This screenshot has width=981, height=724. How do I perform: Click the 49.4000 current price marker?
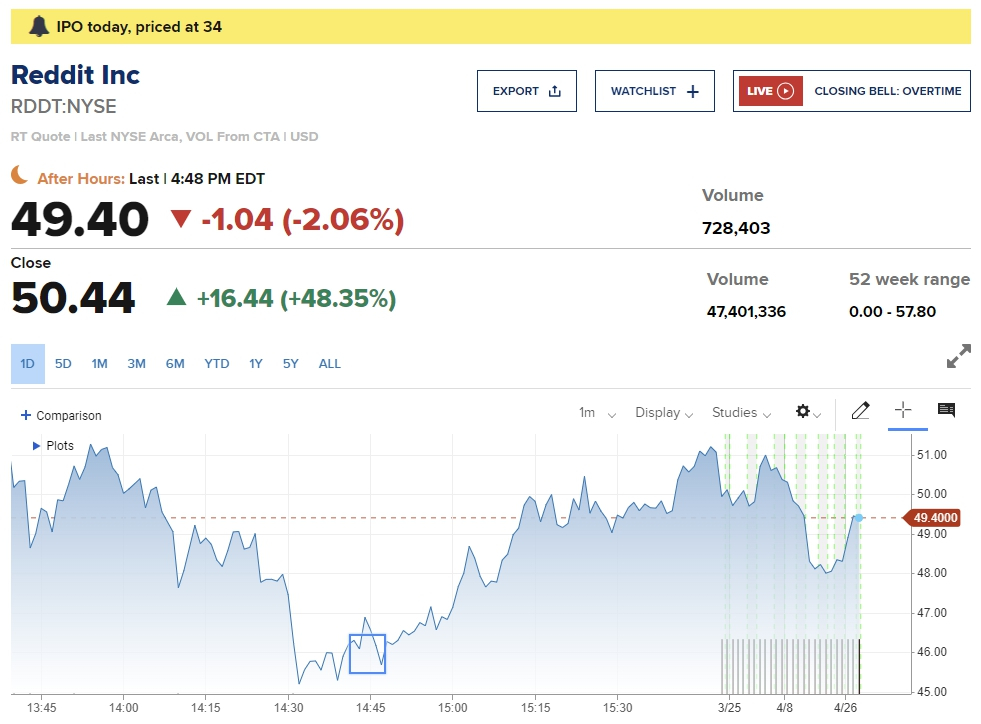936,518
